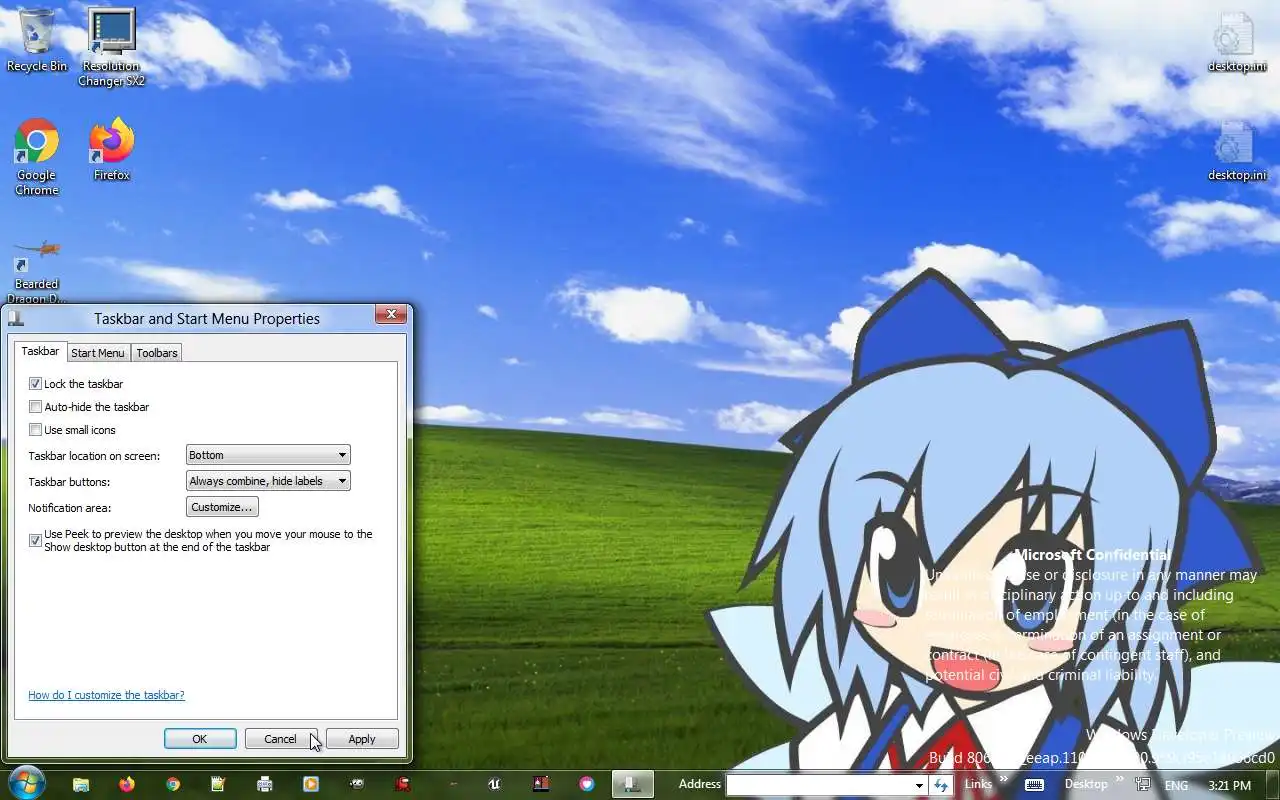
Task: Launch Unreal Engine from the taskbar
Action: coord(495,784)
